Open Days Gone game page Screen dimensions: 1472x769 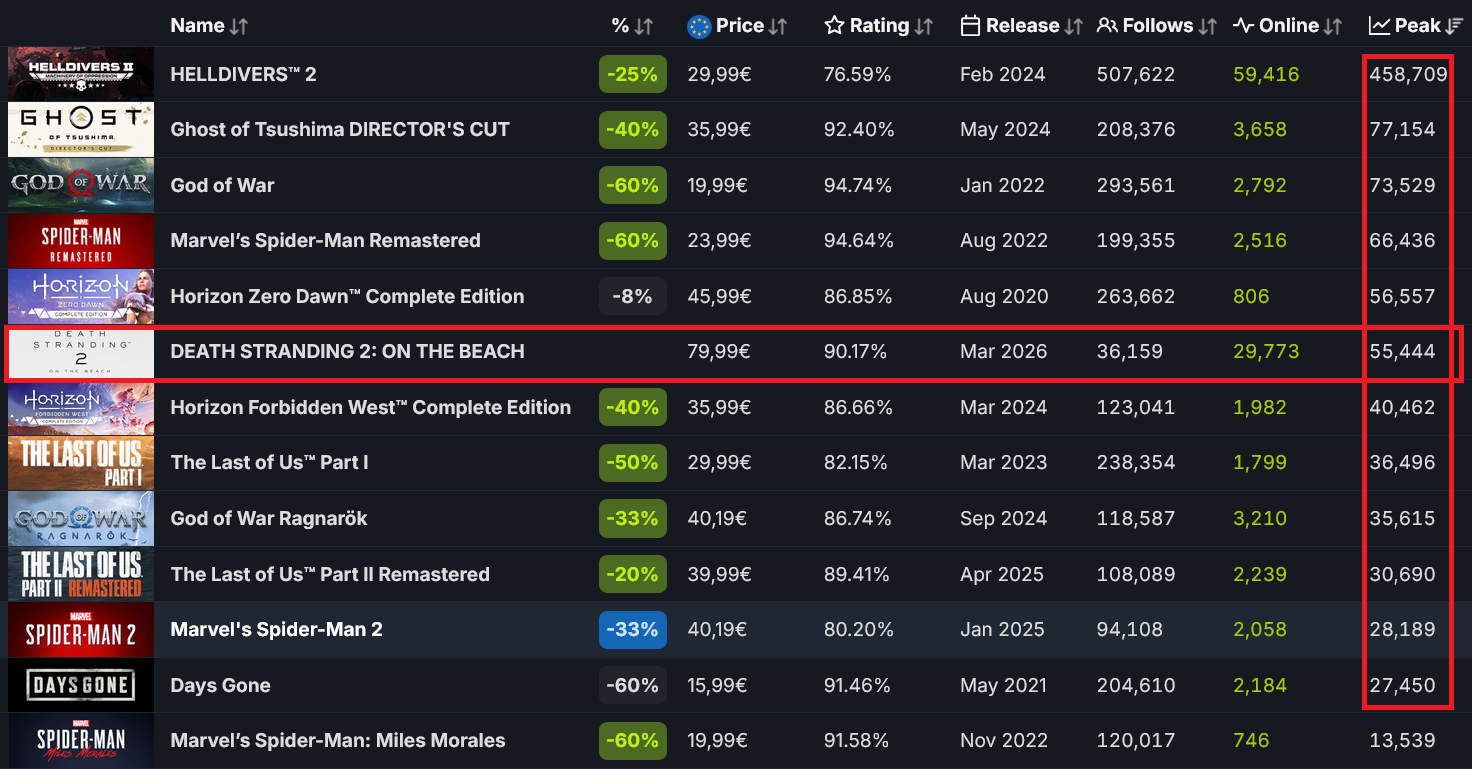pyautogui.click(x=220, y=685)
